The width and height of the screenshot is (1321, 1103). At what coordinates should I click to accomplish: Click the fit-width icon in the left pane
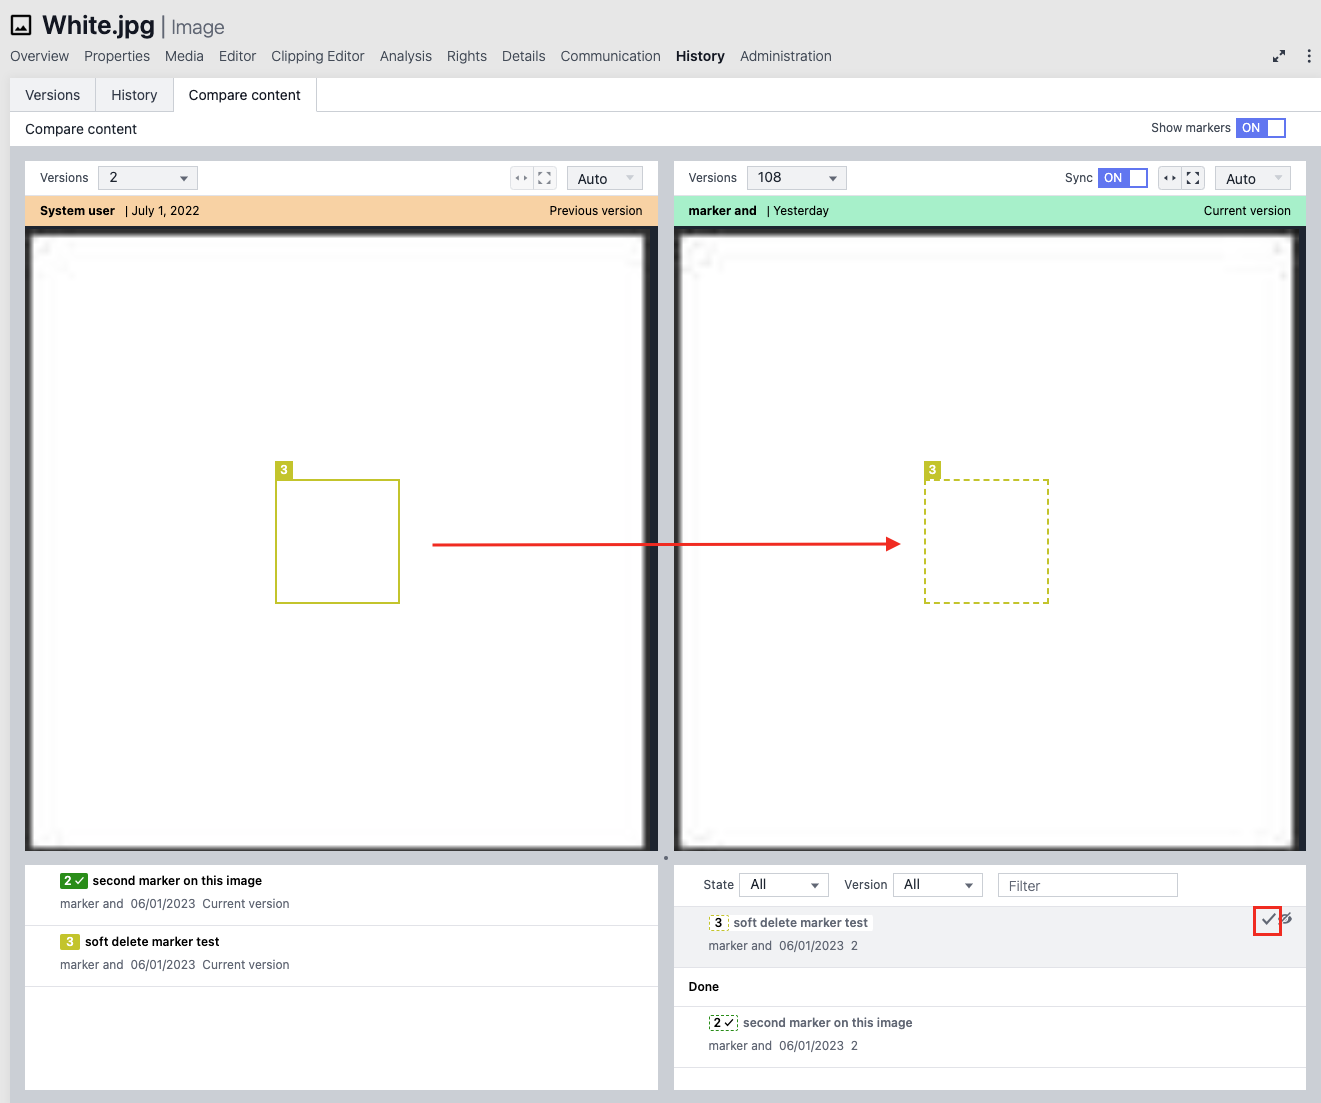coord(521,178)
